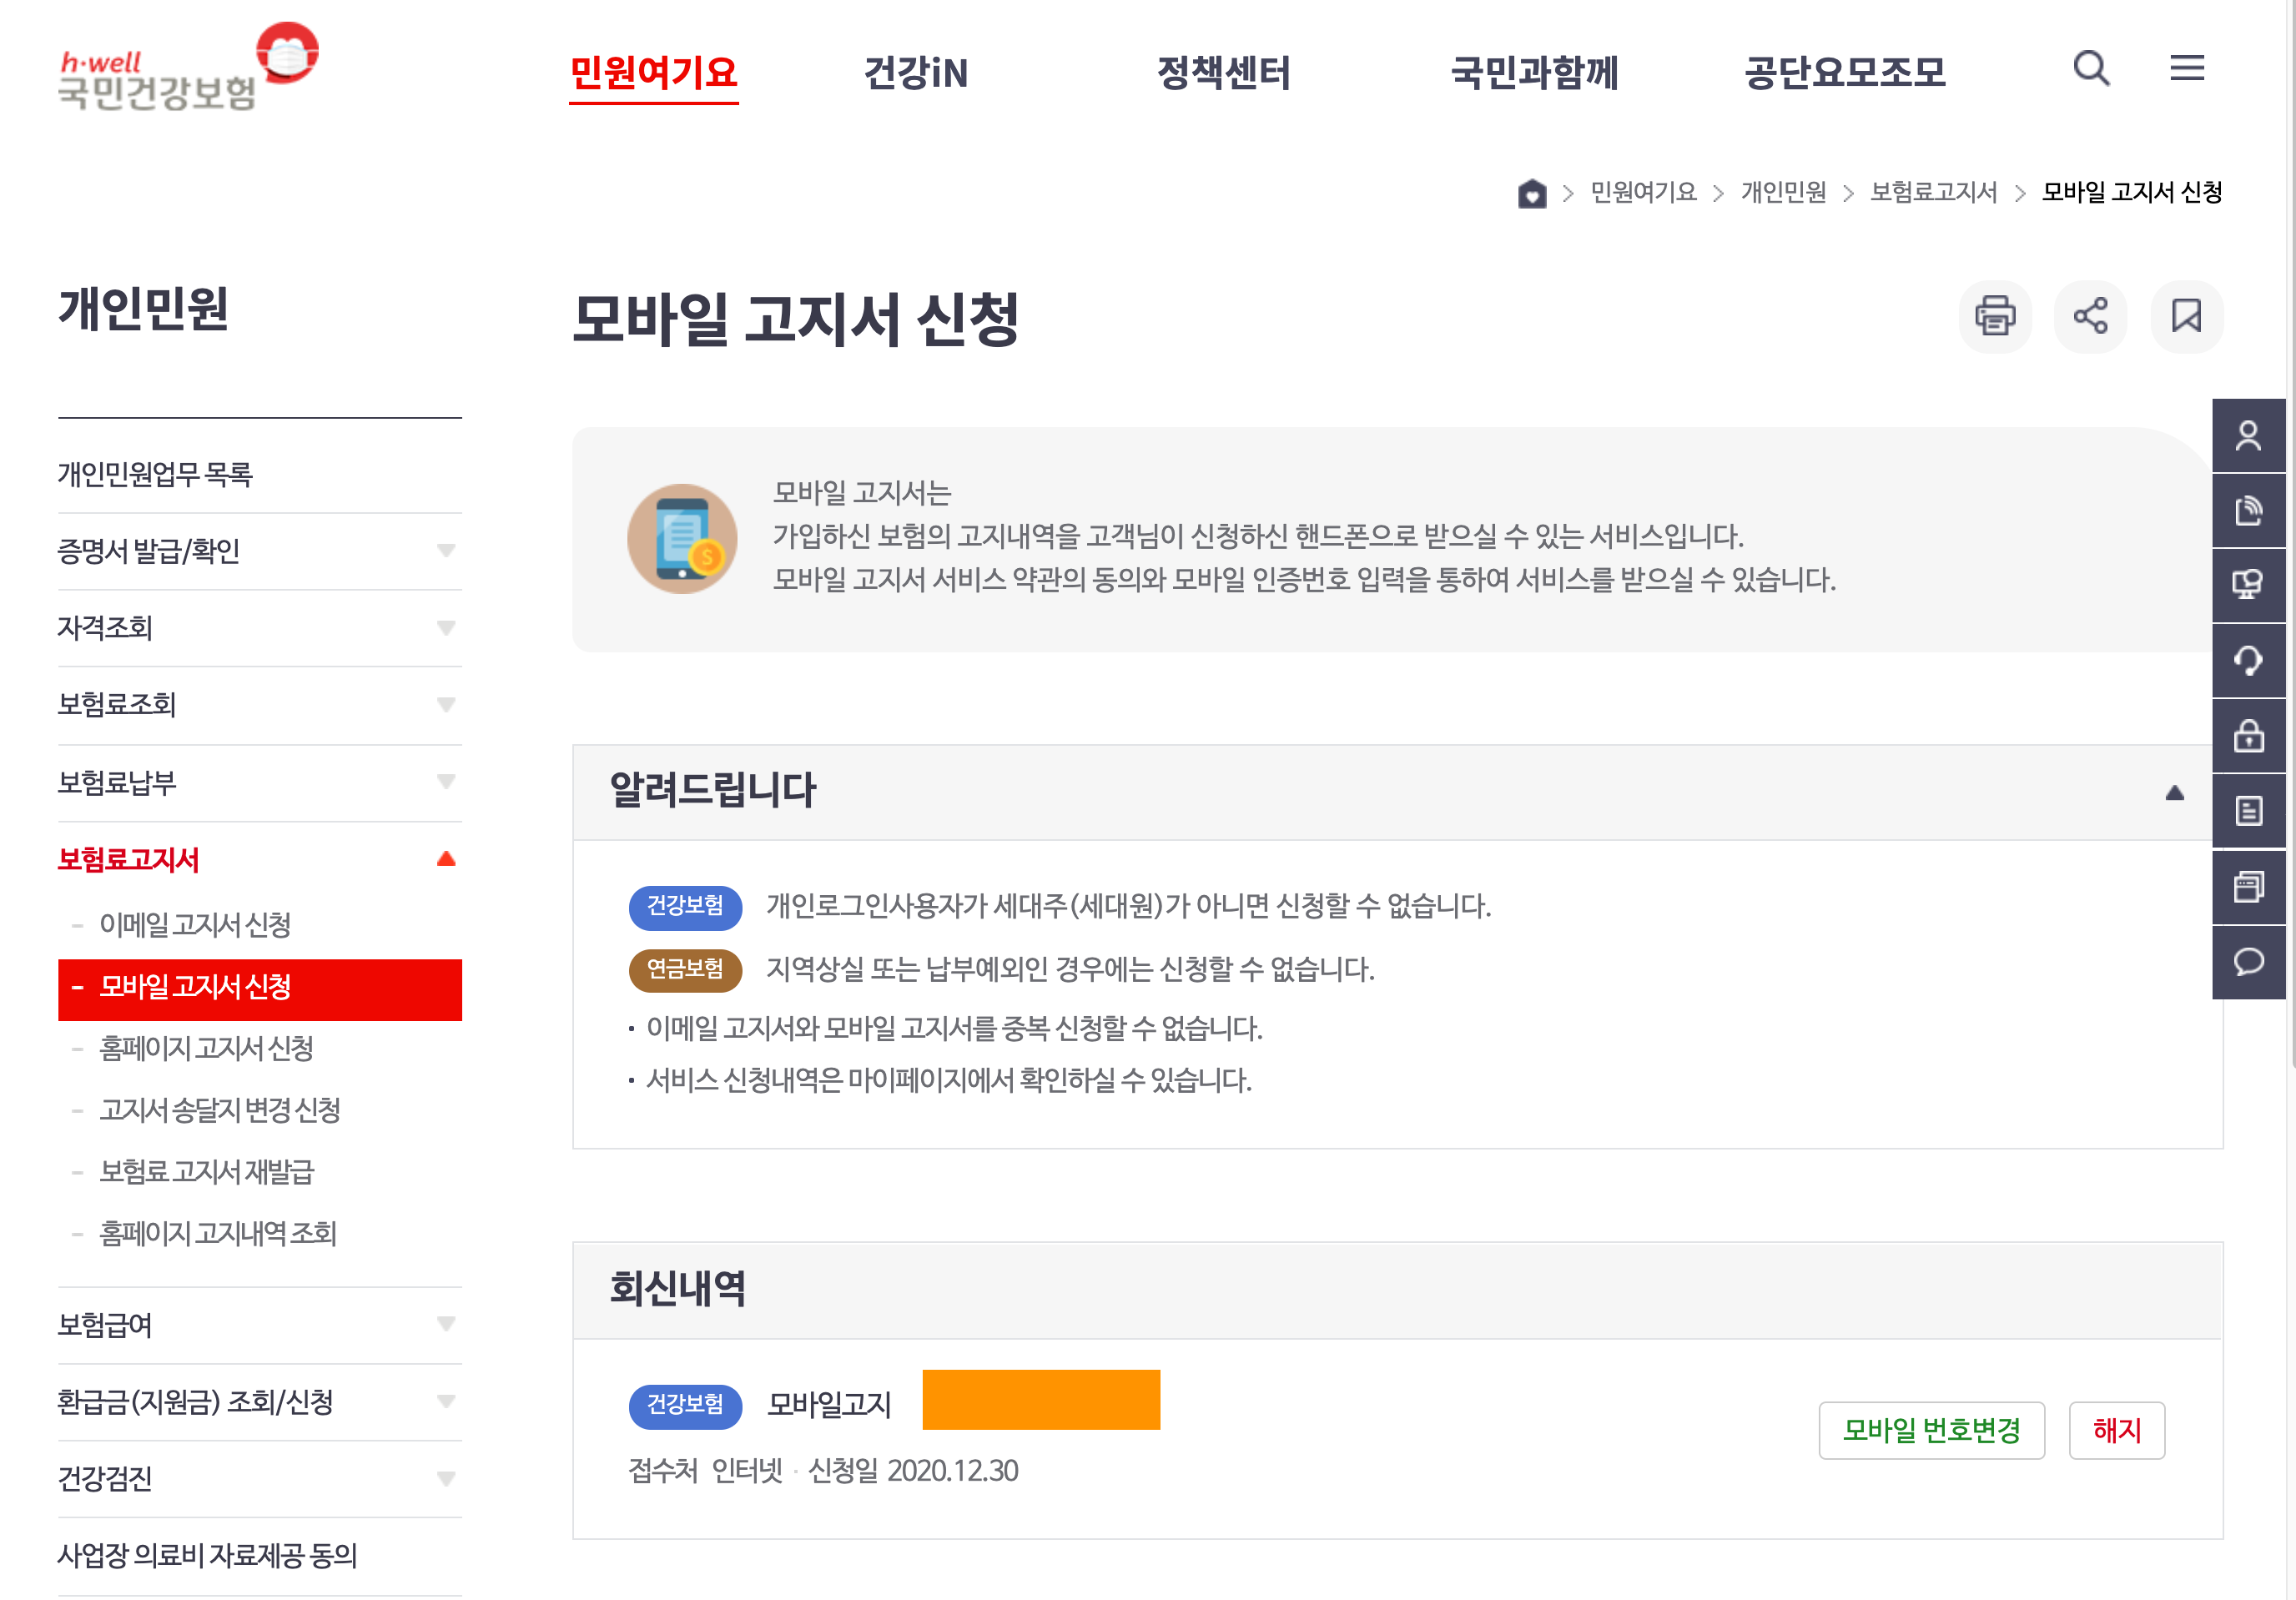Image resolution: width=2296 pixels, height=1600 pixels.
Task: Click the print page icon
Action: (x=1994, y=316)
